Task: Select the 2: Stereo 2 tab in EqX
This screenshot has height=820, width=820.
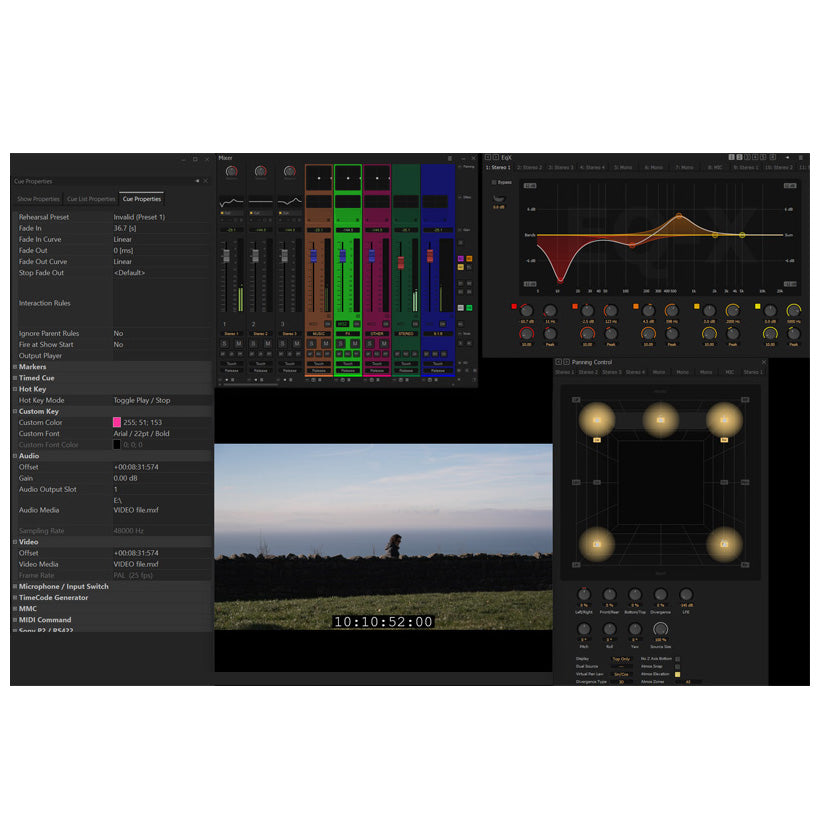Action: 530,167
